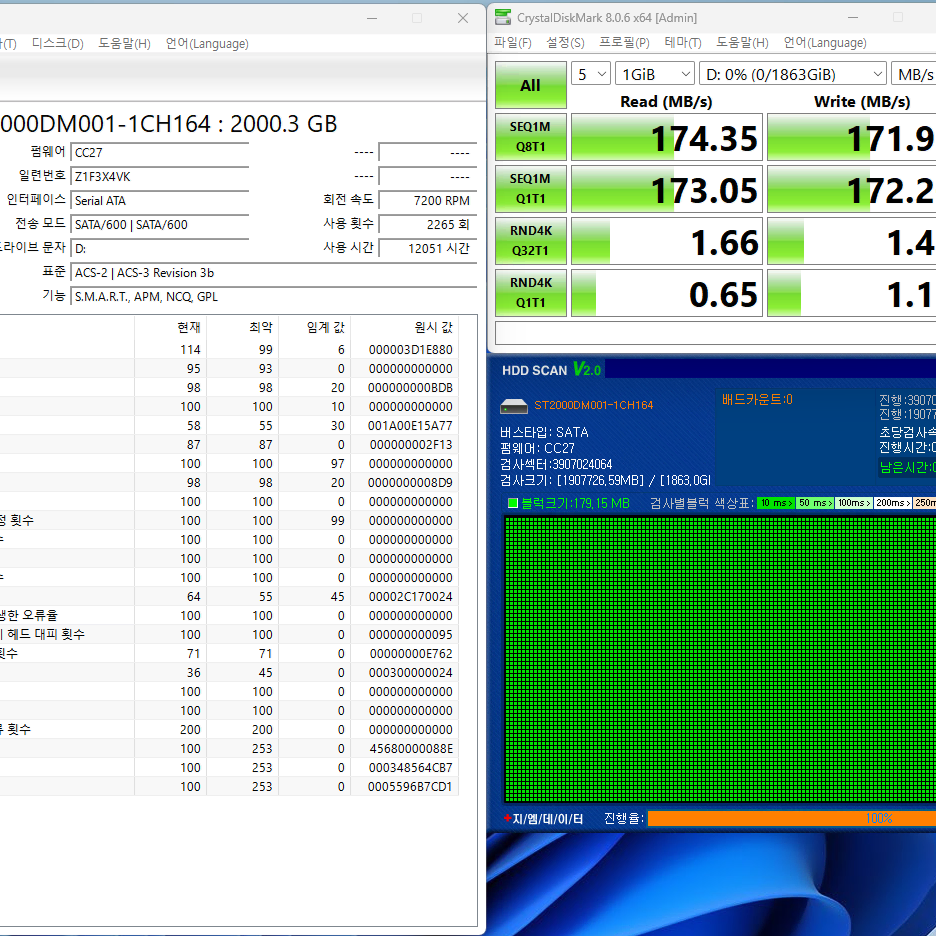Start the RND4K Q1T1 benchmark
936x936 pixels.
click(x=530, y=292)
